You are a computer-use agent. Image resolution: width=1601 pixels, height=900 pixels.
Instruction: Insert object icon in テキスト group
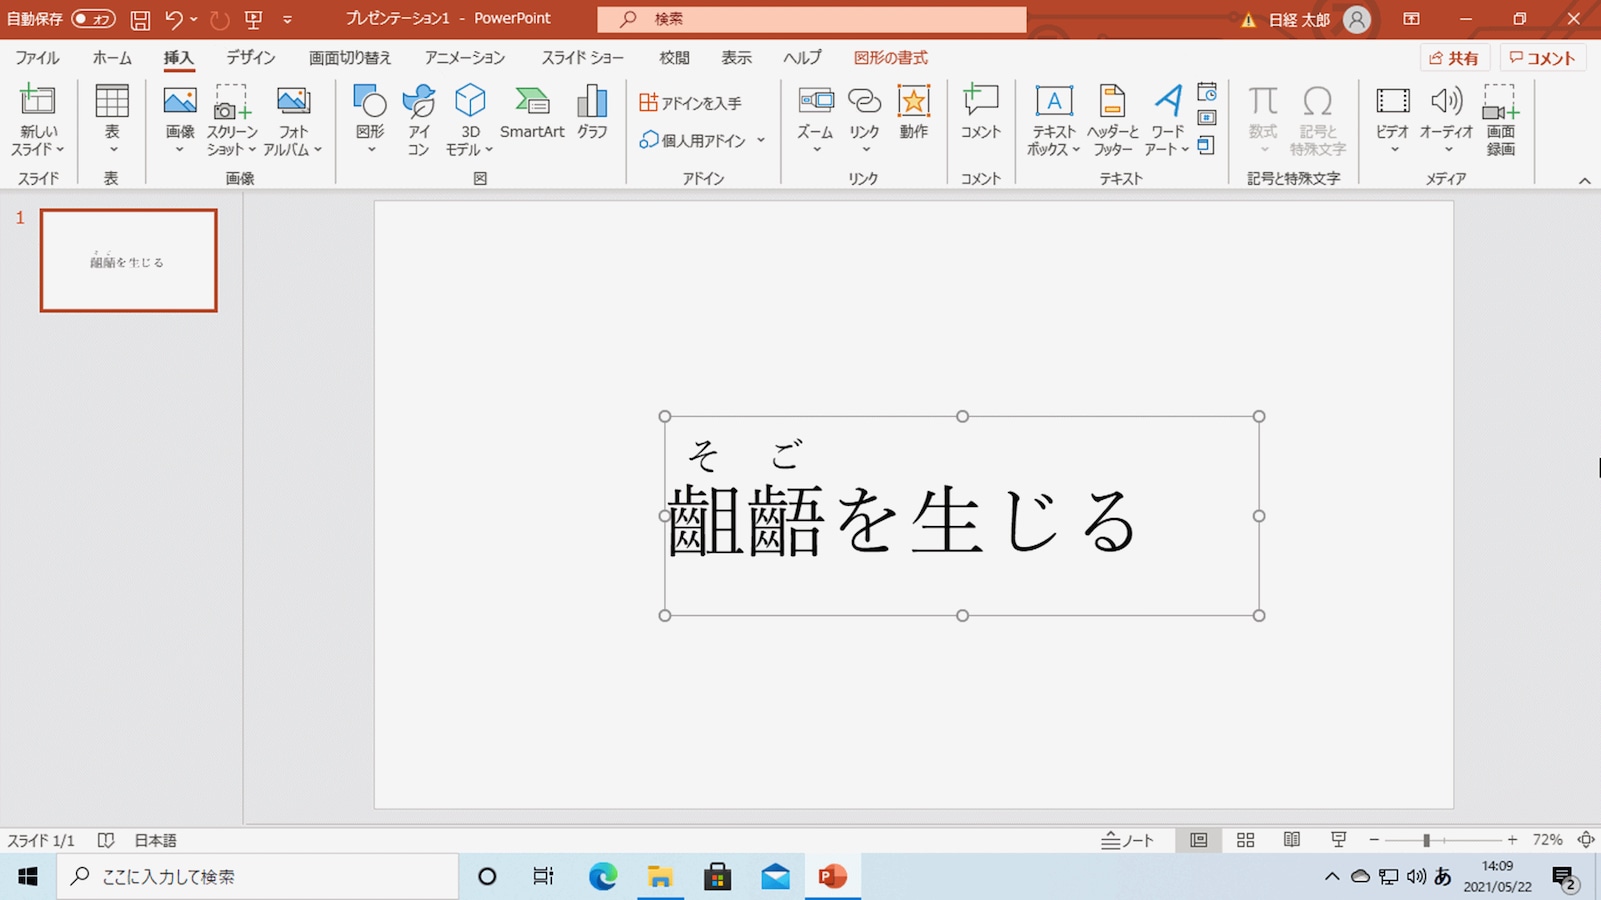(1207, 145)
